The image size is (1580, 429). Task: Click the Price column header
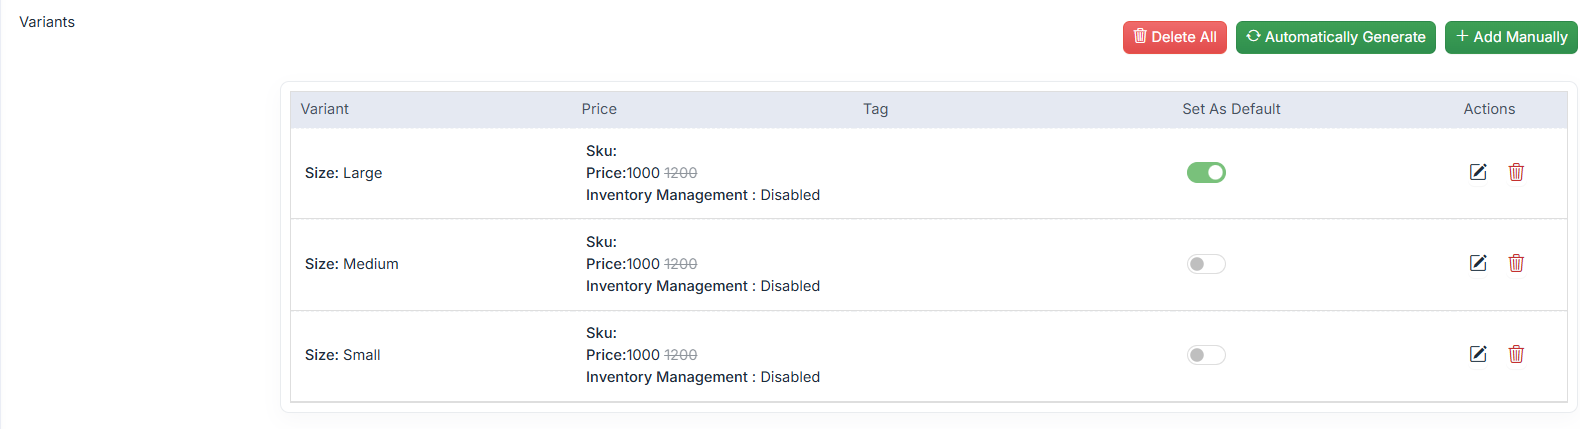pos(599,109)
